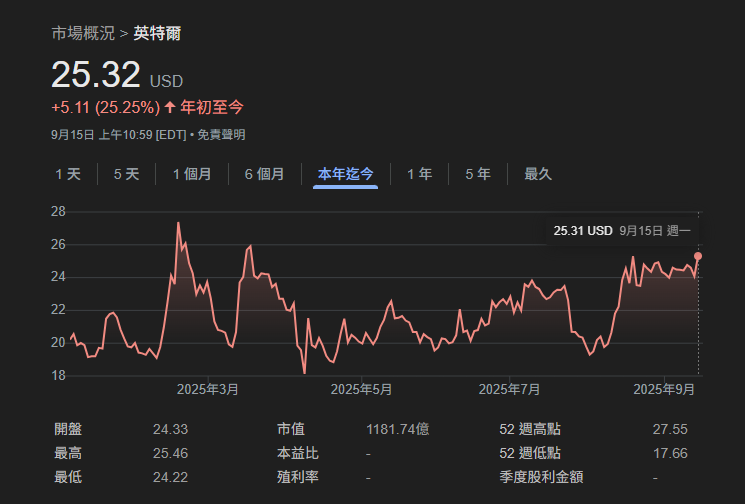Open the 市場概況 breadcrumb link
This screenshot has width=745, height=504.
(x=83, y=33)
